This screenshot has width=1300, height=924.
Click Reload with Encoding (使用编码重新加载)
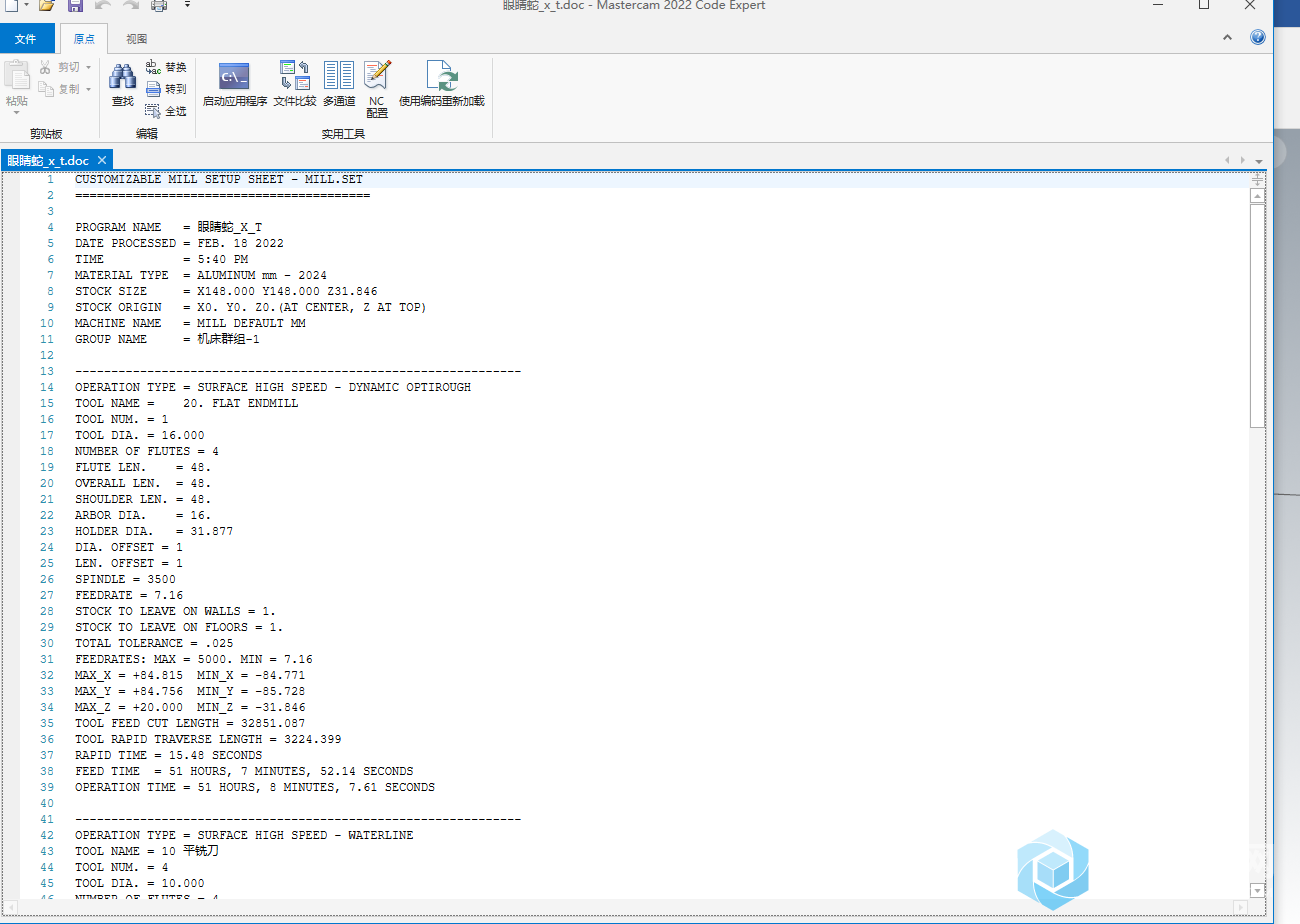(x=441, y=84)
